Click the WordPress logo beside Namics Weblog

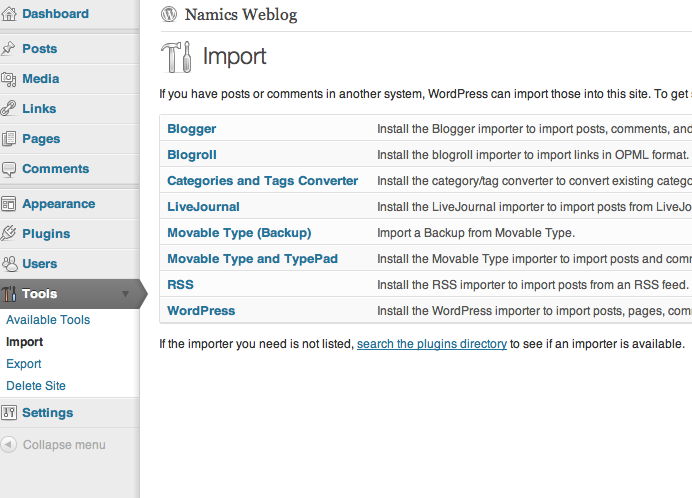pos(169,14)
